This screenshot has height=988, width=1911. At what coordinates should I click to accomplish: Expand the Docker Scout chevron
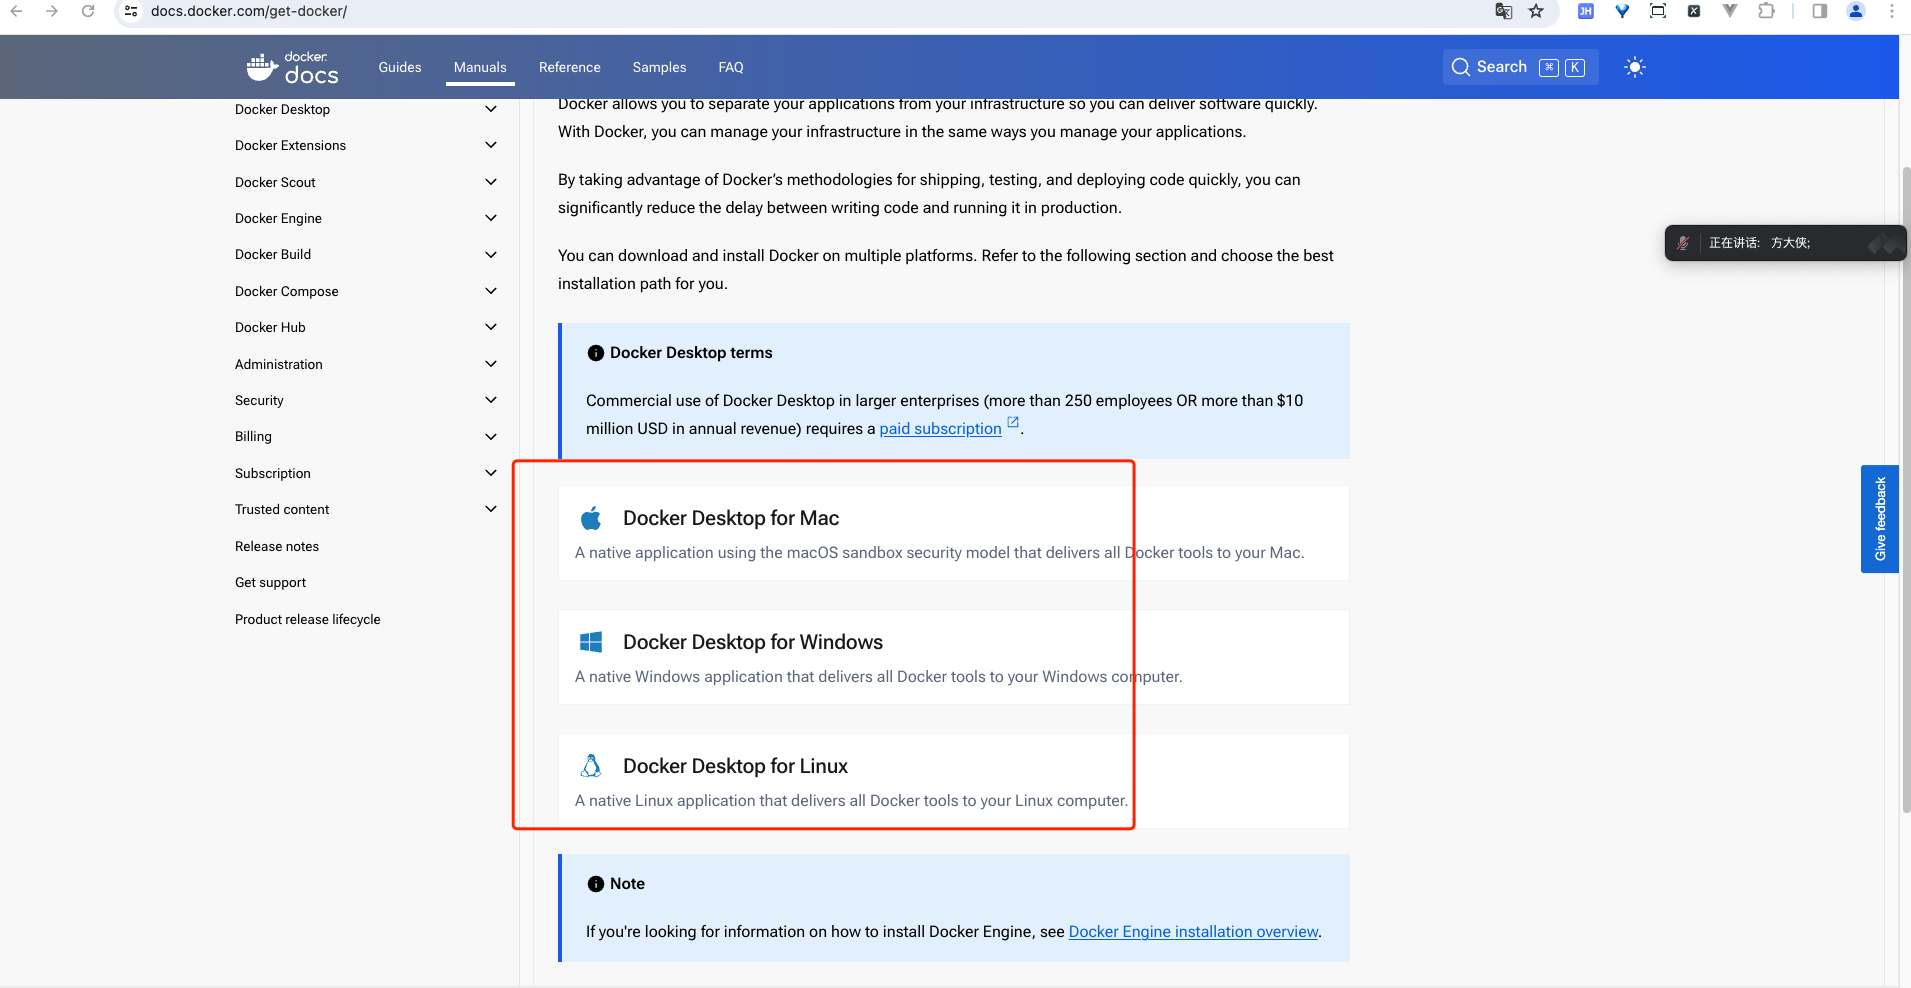point(491,182)
